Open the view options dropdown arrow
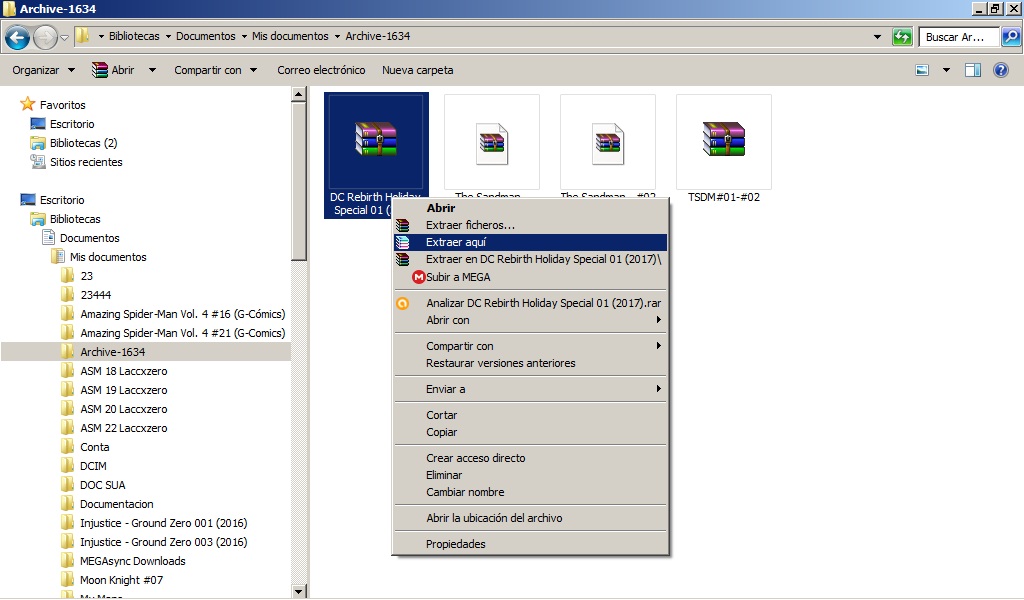Screen dimensions: 1024x600 pos(946,70)
